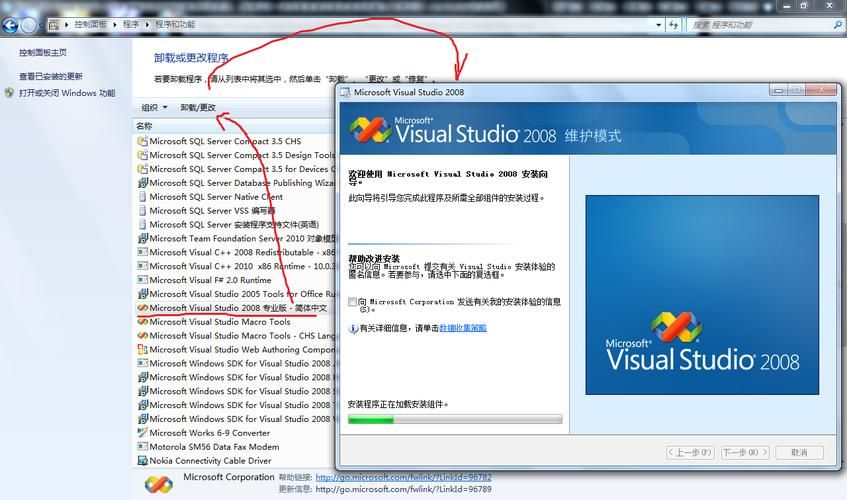Expand the address bar history dropdown arrow
This screenshot has height=500, width=847.
[658, 25]
